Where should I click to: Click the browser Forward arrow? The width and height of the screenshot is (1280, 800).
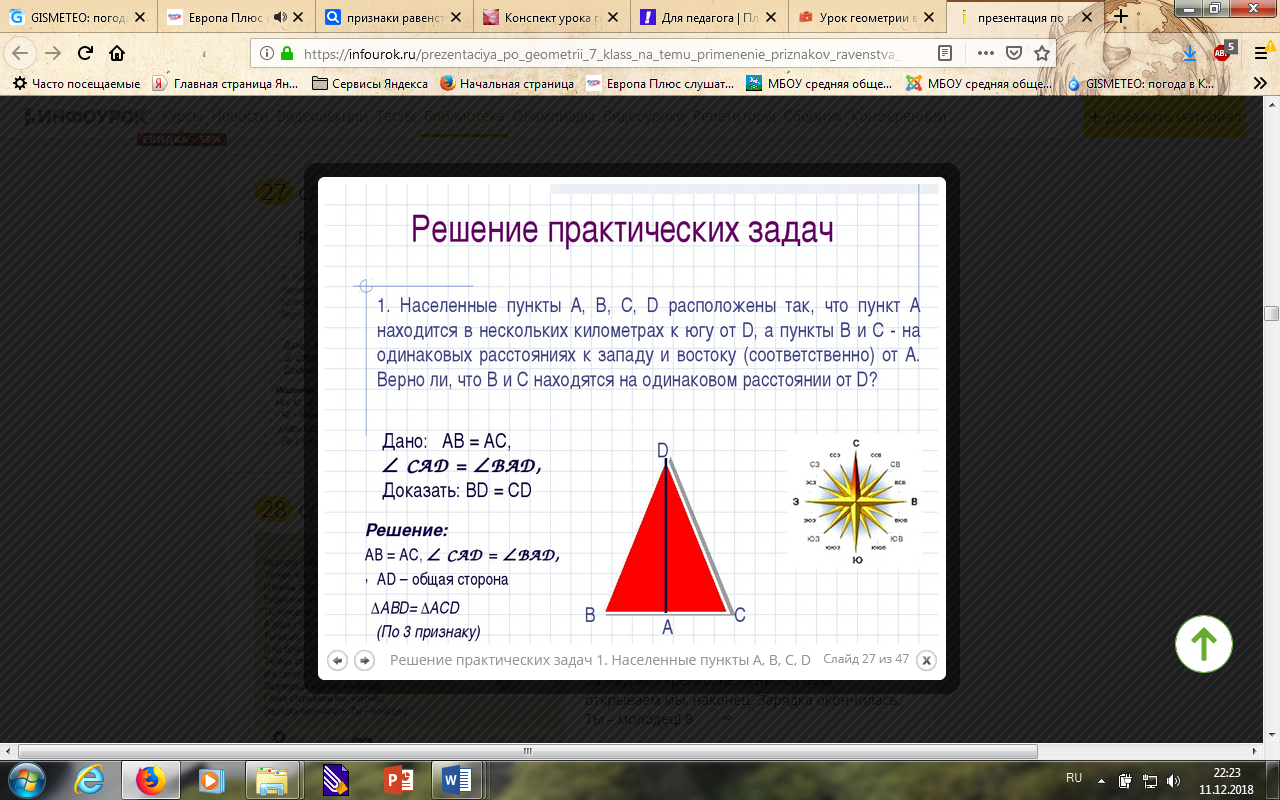pos(53,53)
